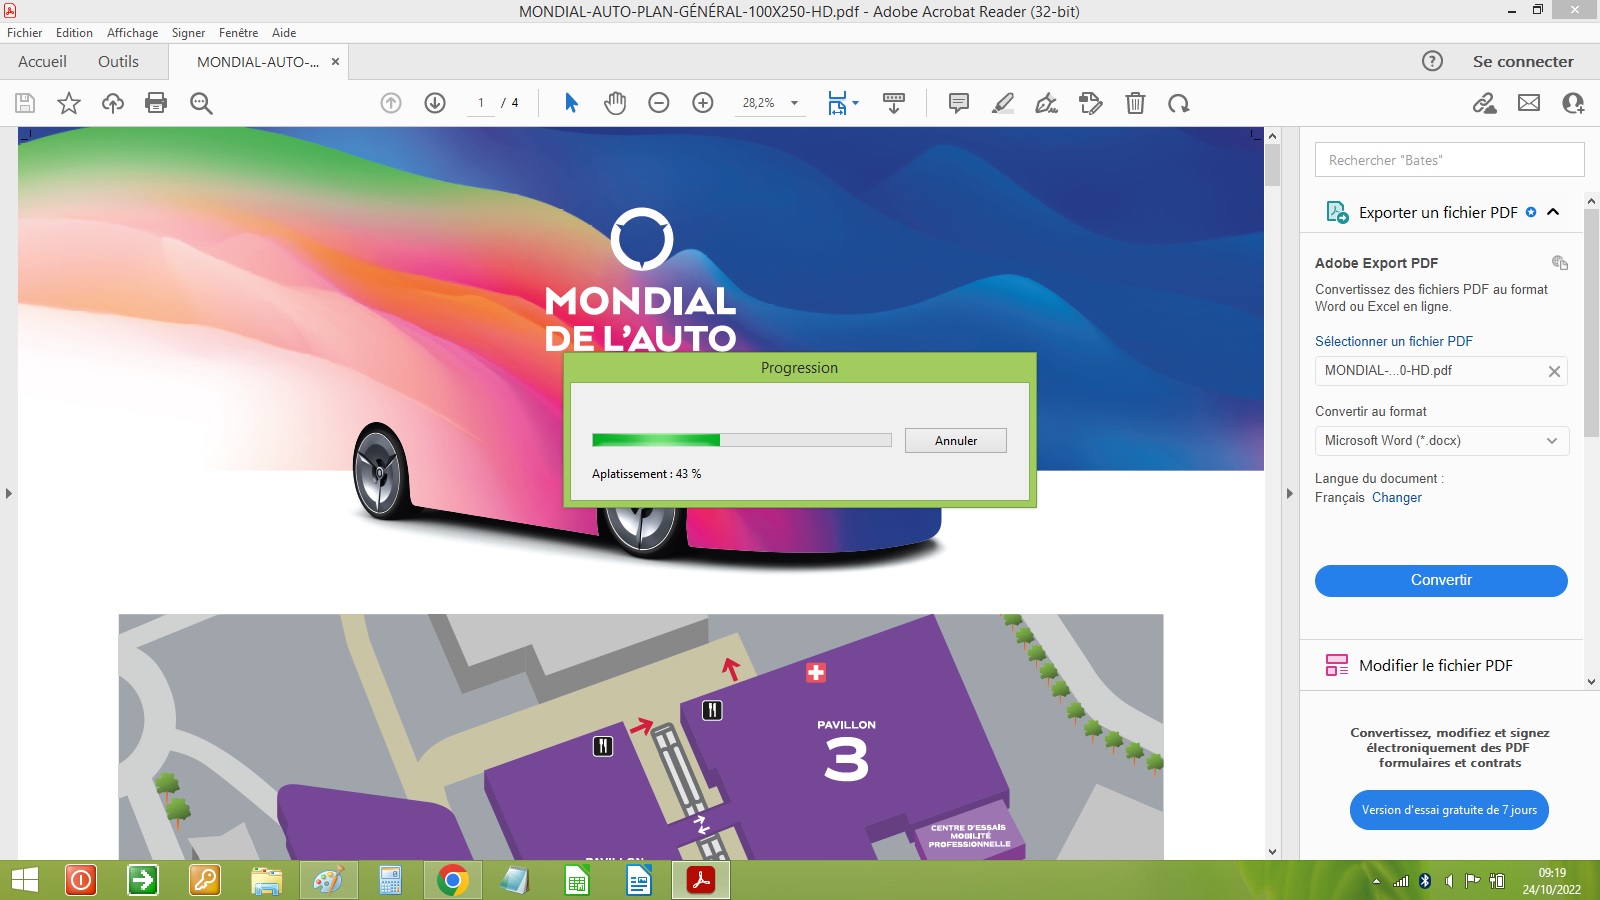Click Annuler in Progression dialog
1600x900 pixels.
(956, 440)
